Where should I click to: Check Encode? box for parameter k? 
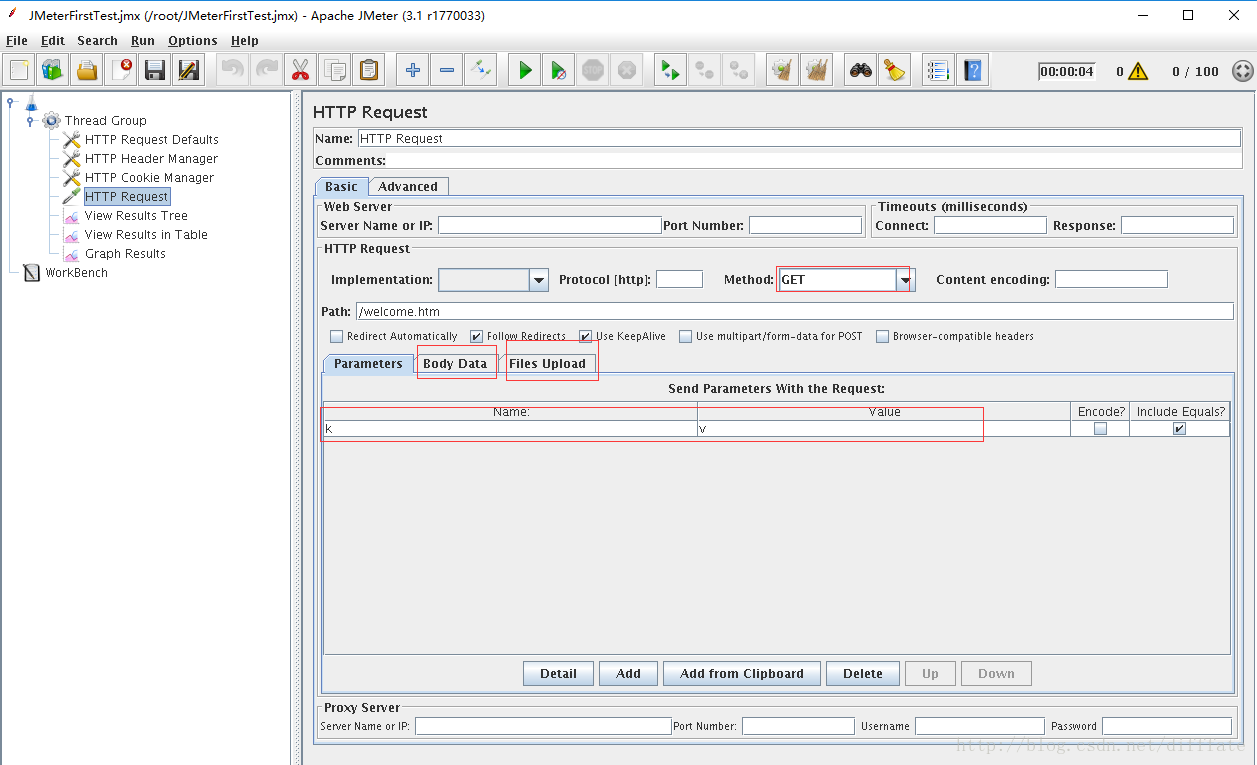point(1100,429)
